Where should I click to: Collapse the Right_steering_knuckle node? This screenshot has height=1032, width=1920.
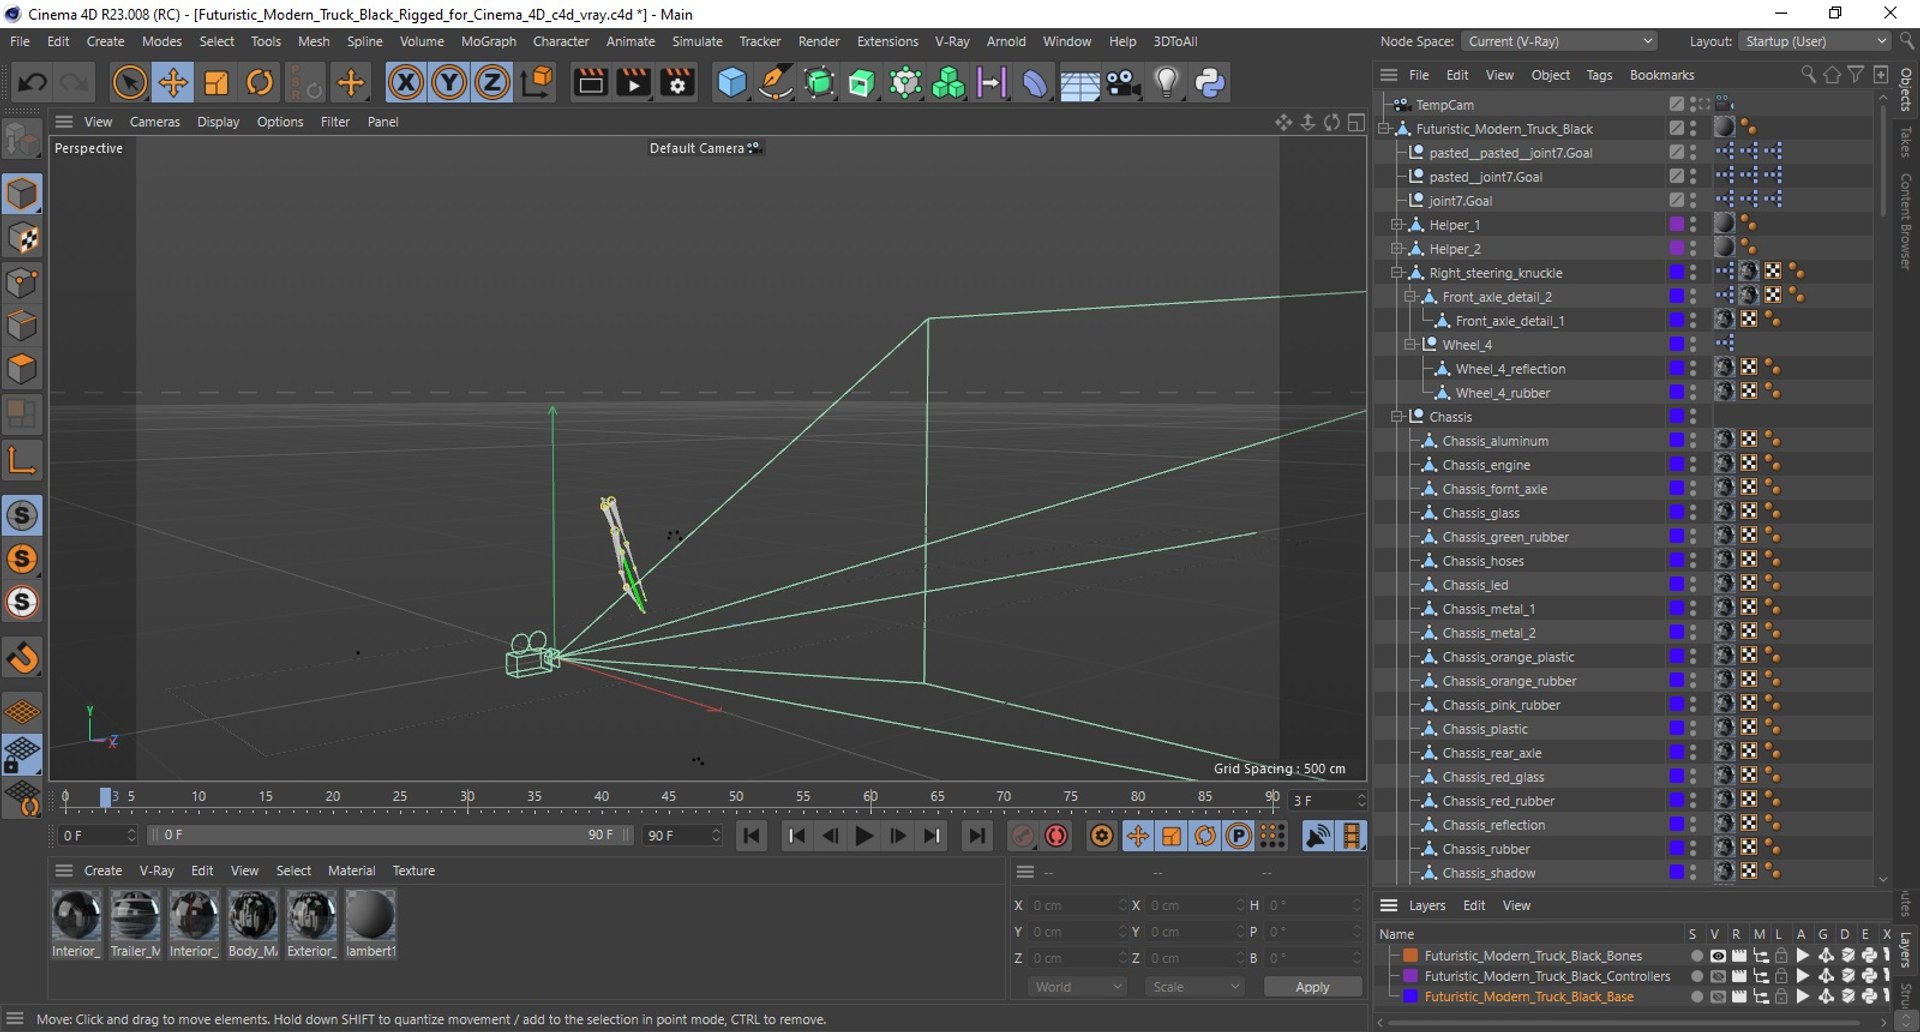(x=1398, y=273)
